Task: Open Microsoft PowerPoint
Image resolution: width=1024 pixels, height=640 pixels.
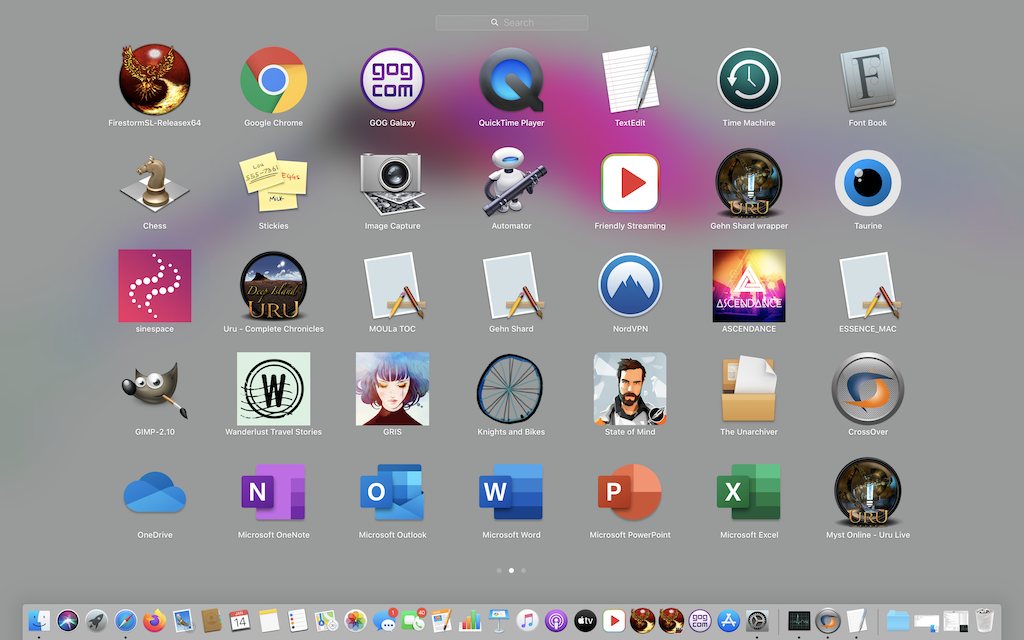Action: tap(630, 492)
